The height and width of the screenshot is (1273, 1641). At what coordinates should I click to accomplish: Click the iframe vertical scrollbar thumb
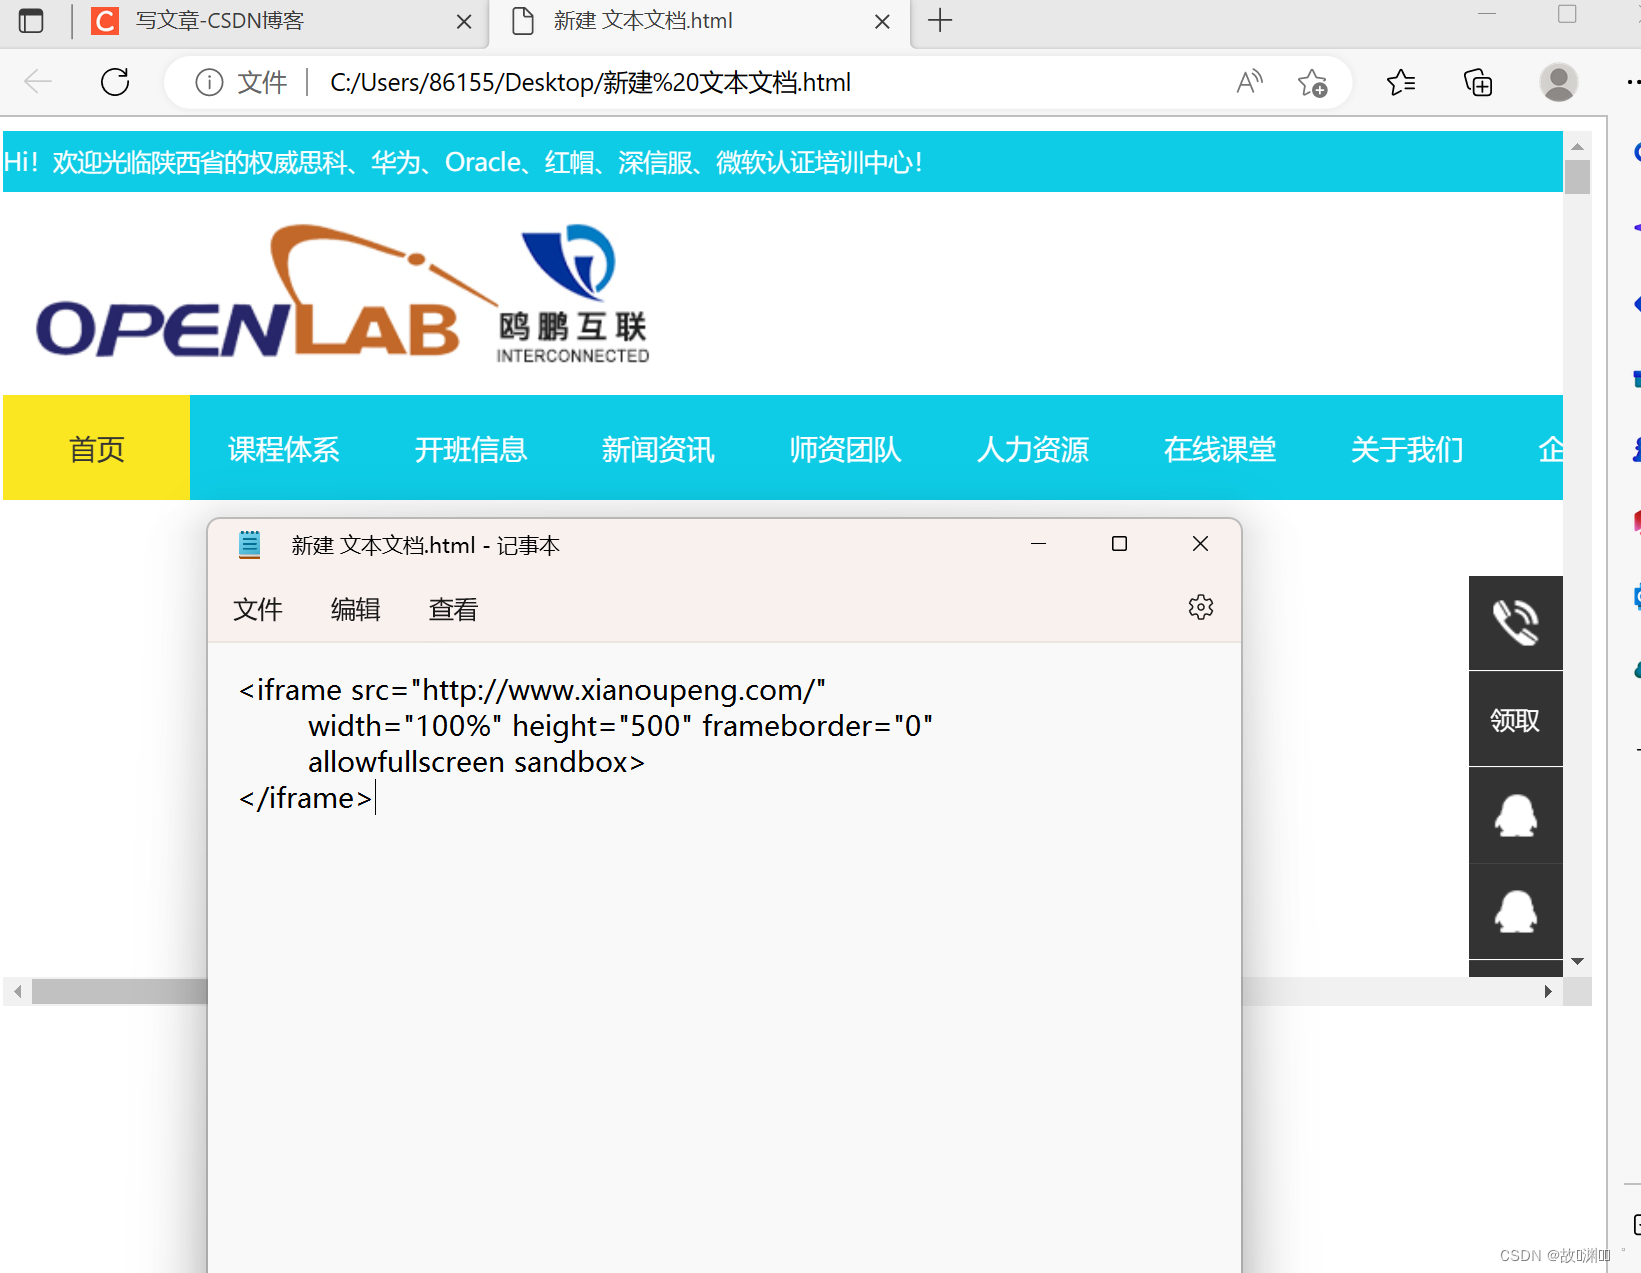1577,177
